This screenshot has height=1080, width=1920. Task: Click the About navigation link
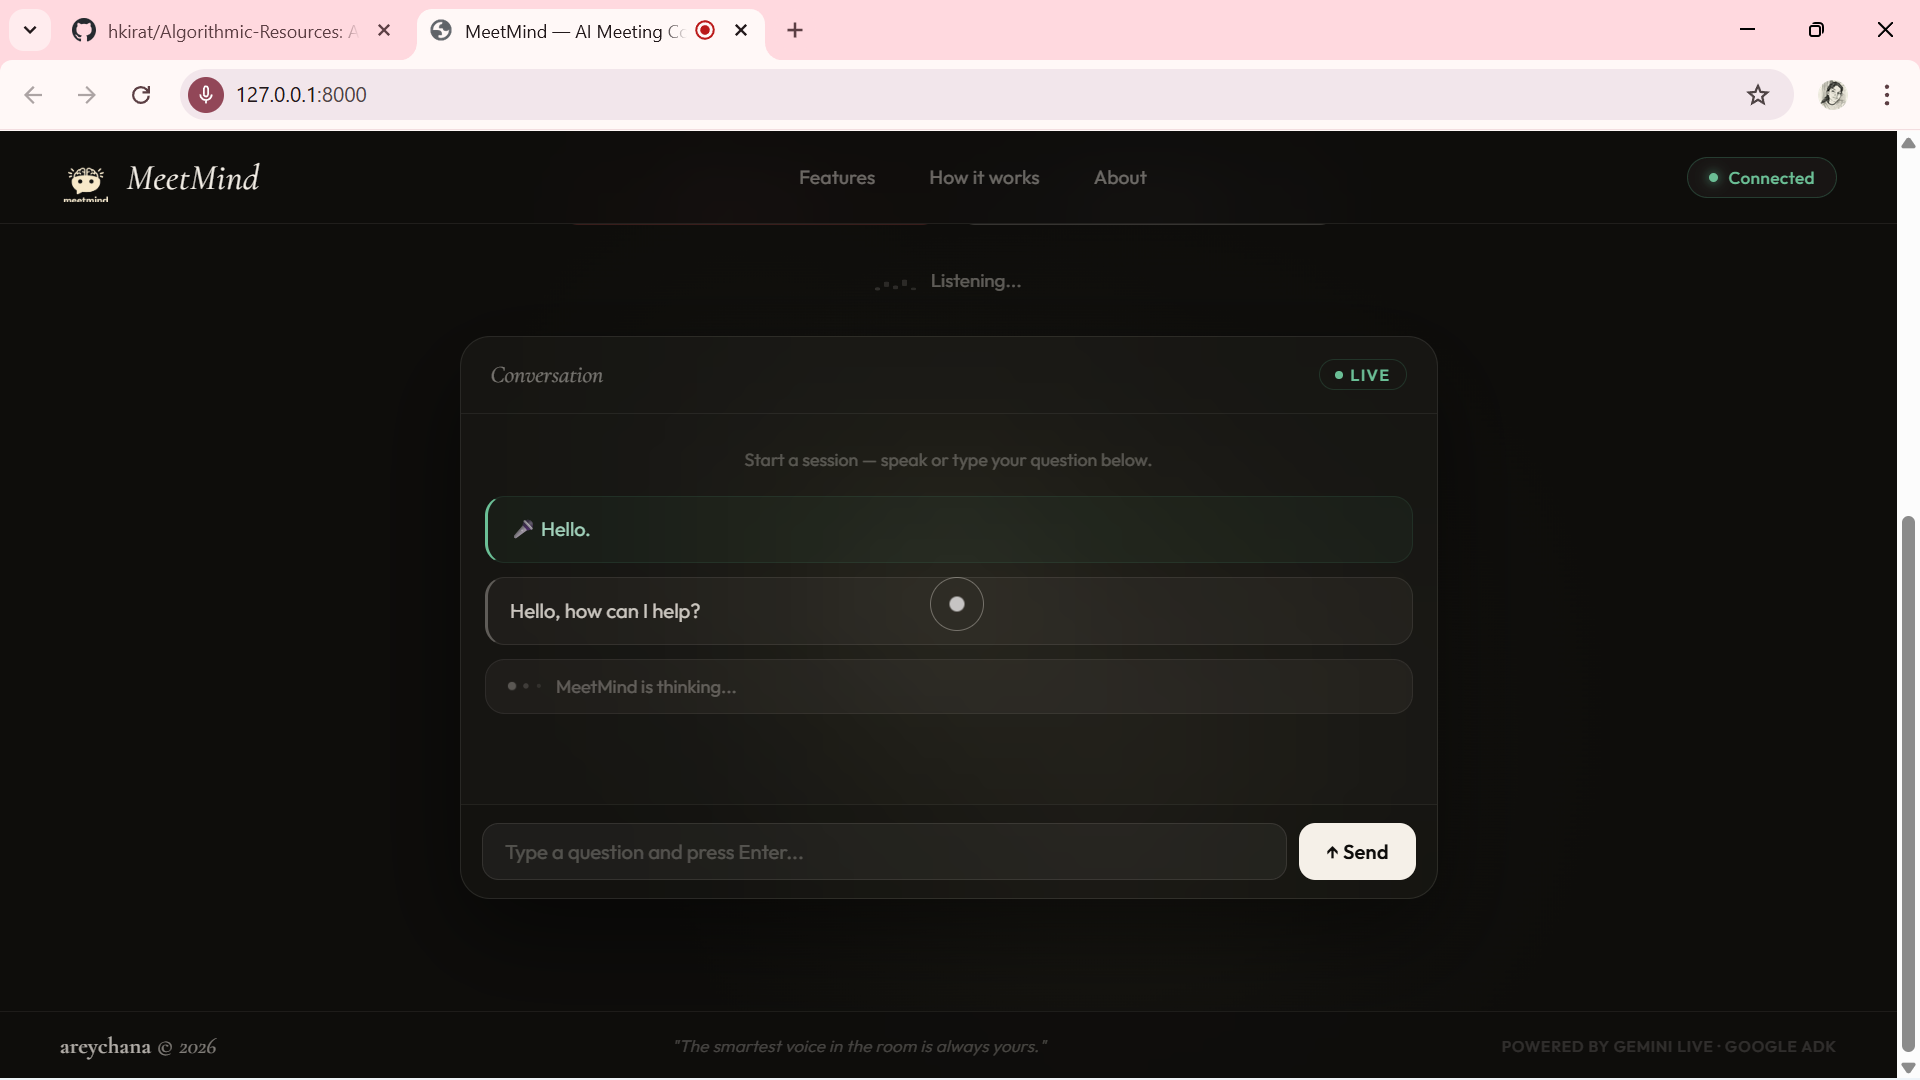(1120, 178)
